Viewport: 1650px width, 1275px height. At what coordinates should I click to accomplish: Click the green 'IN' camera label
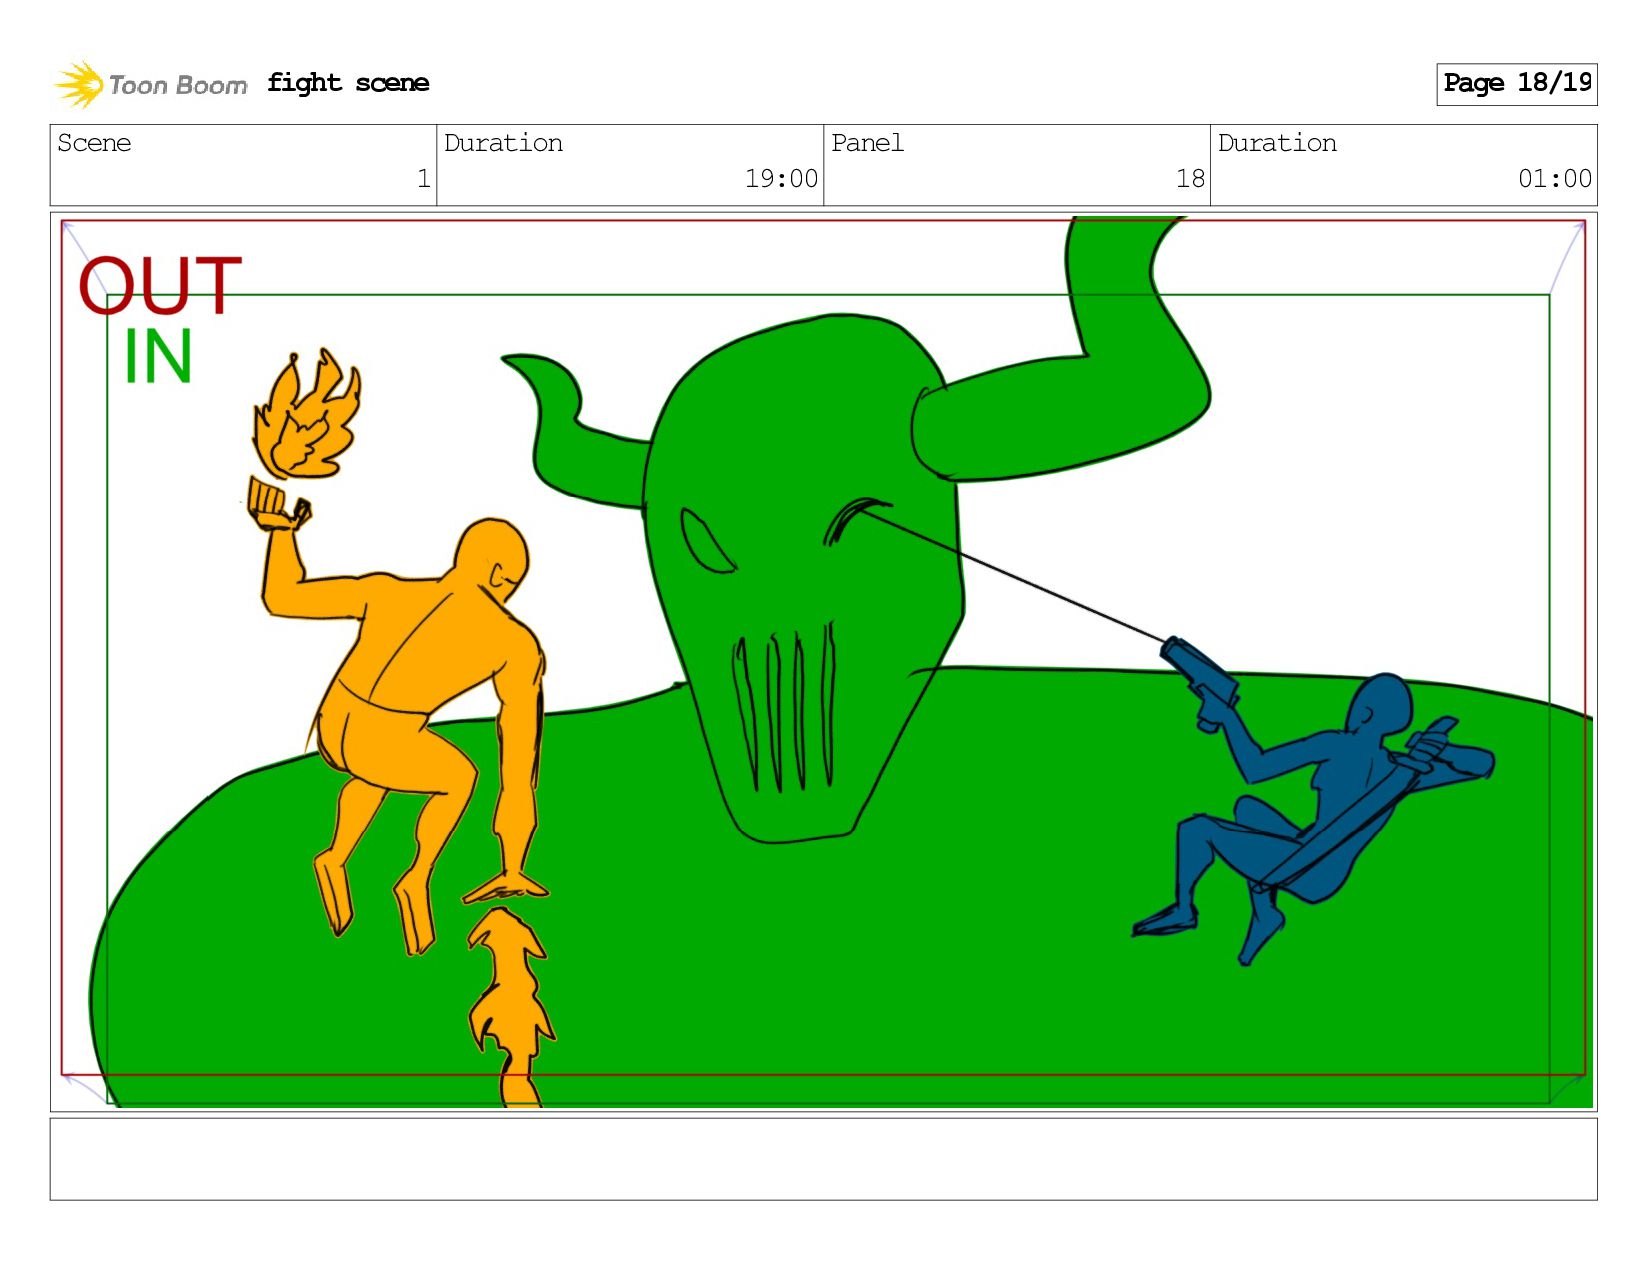point(158,357)
